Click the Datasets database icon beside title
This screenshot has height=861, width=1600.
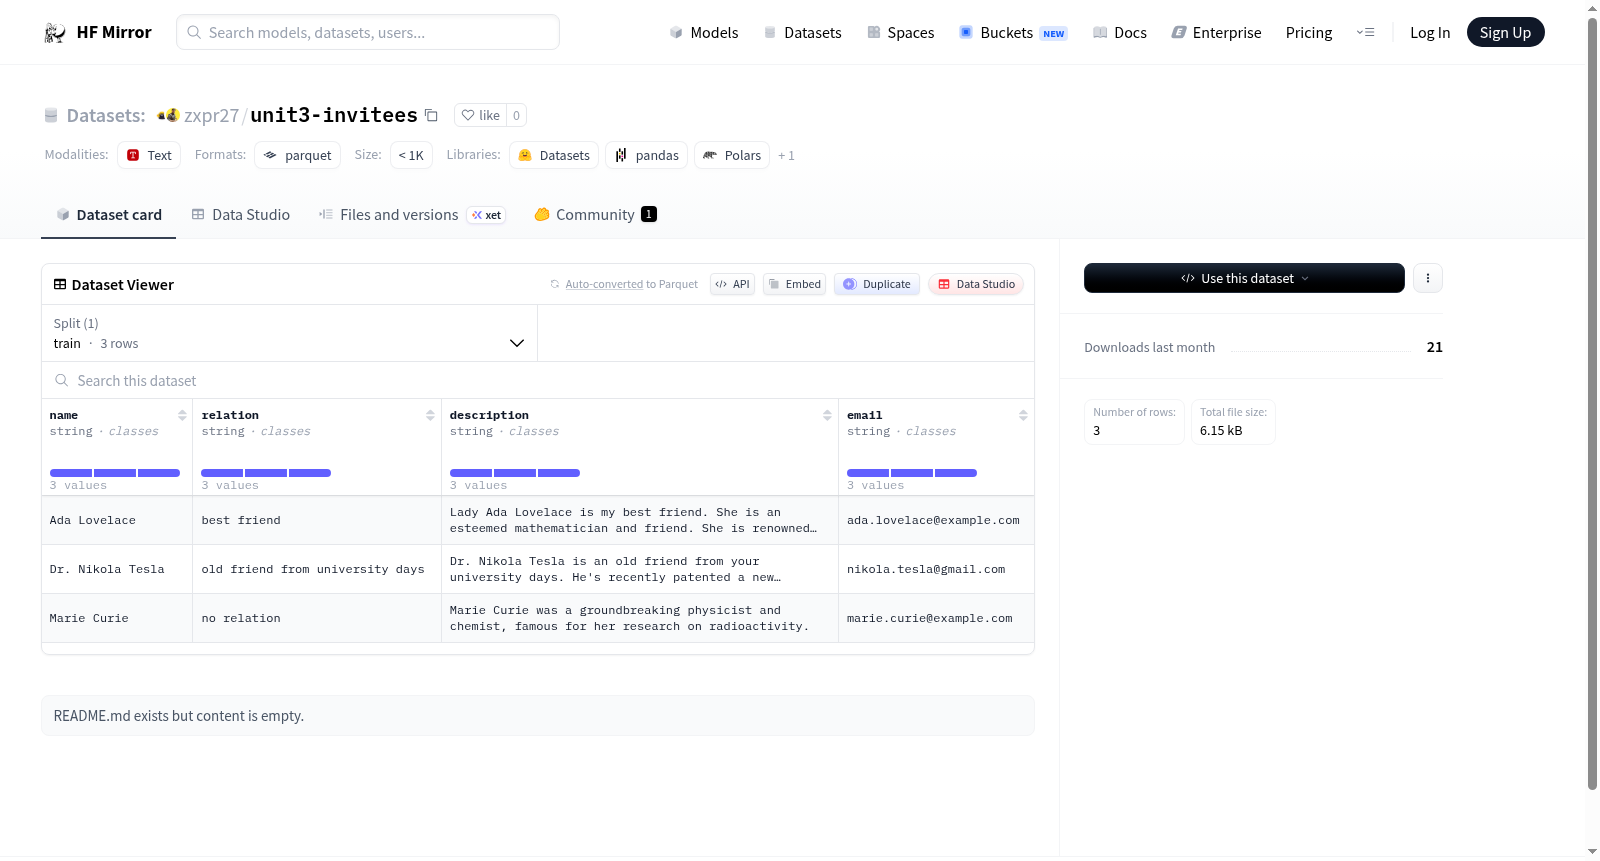[51, 116]
